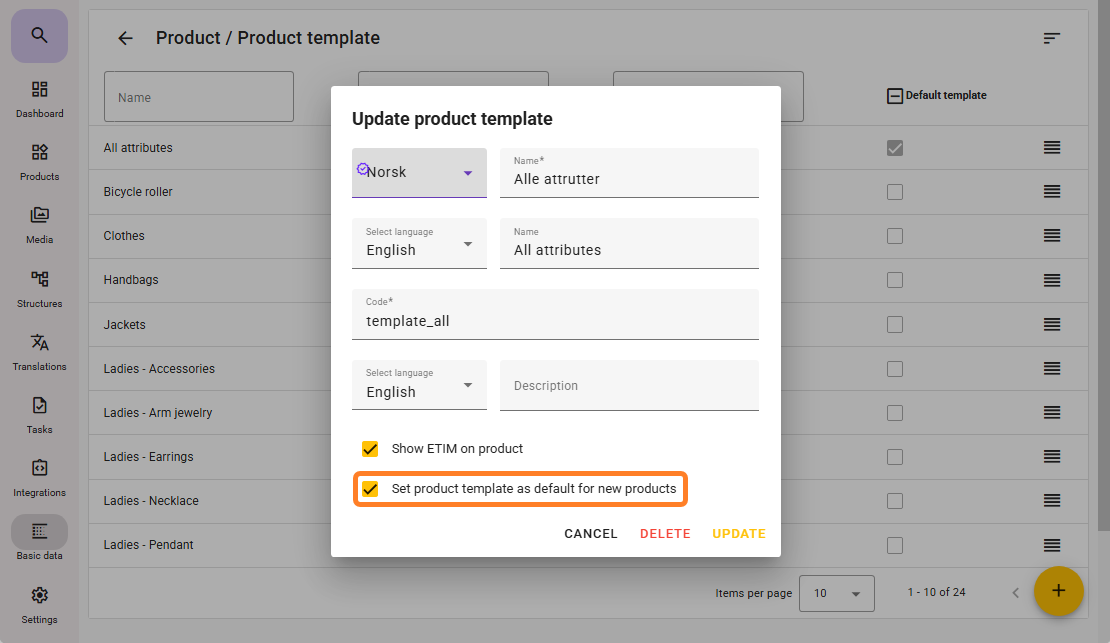Open the Tasks menu item
The image size is (1110, 643).
click(39, 414)
